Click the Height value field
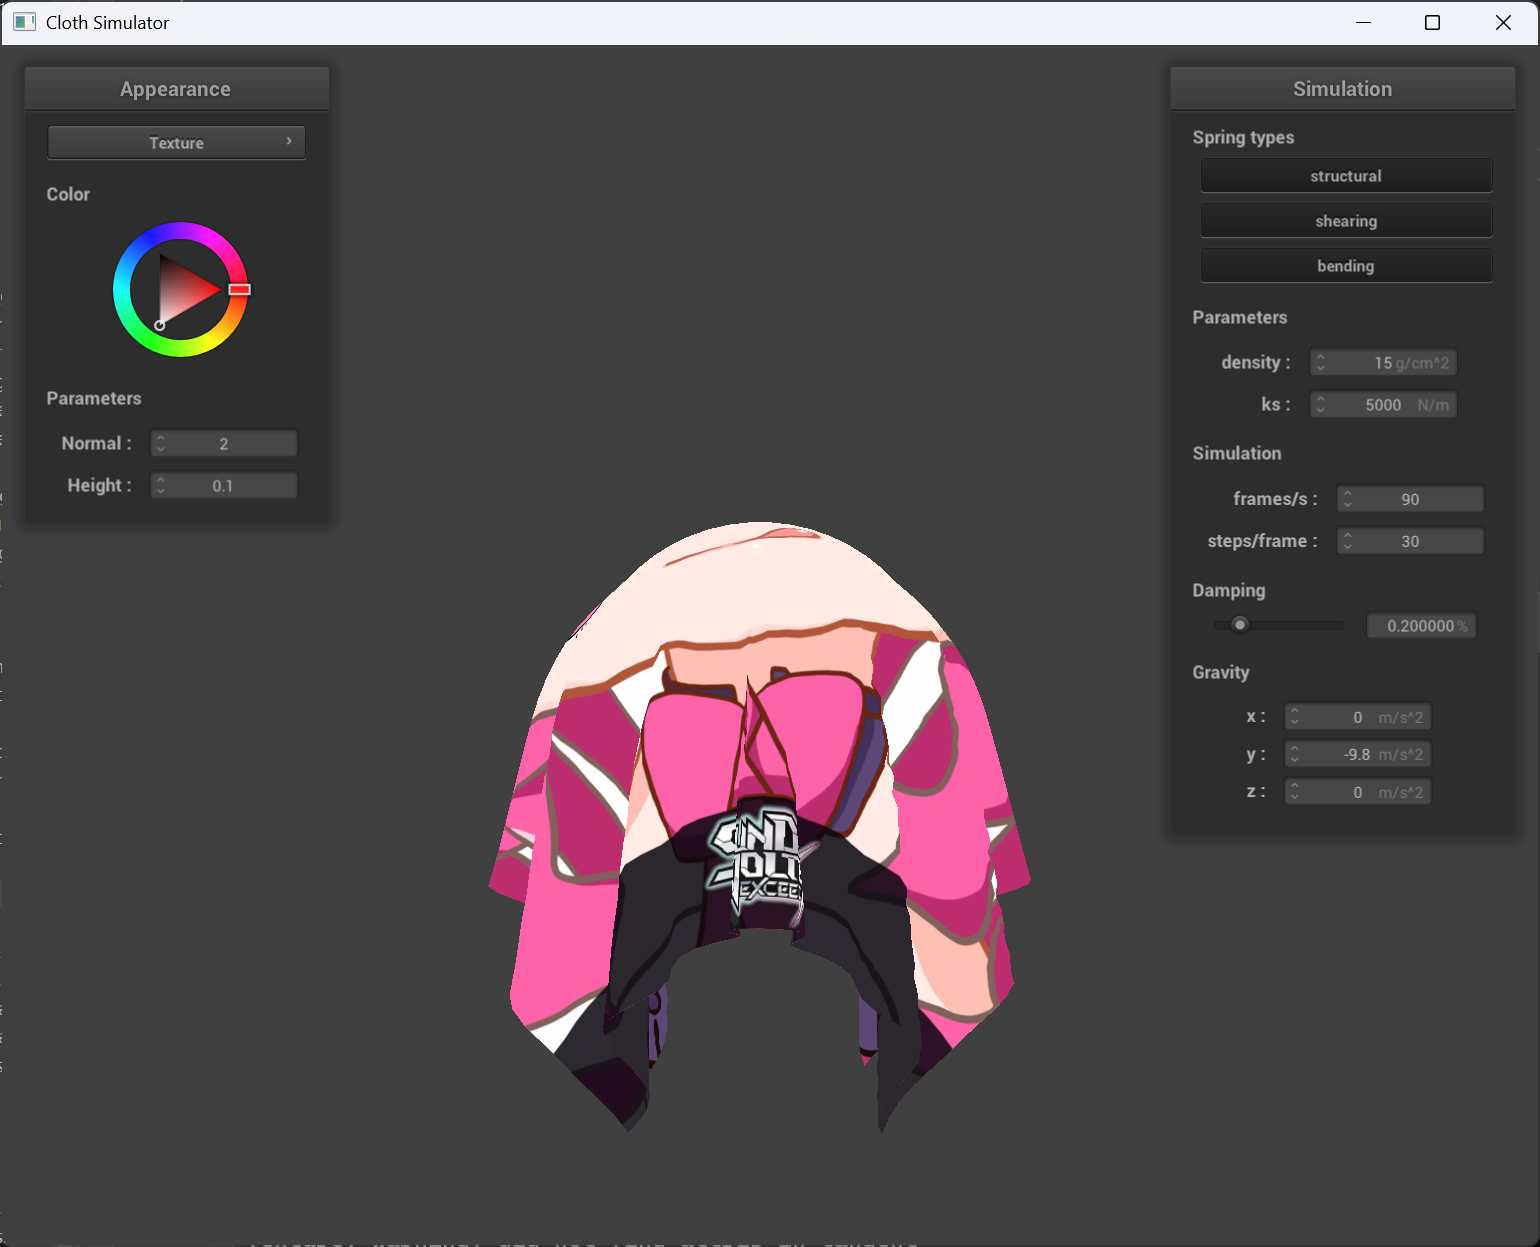1540x1247 pixels. pyautogui.click(x=224, y=485)
